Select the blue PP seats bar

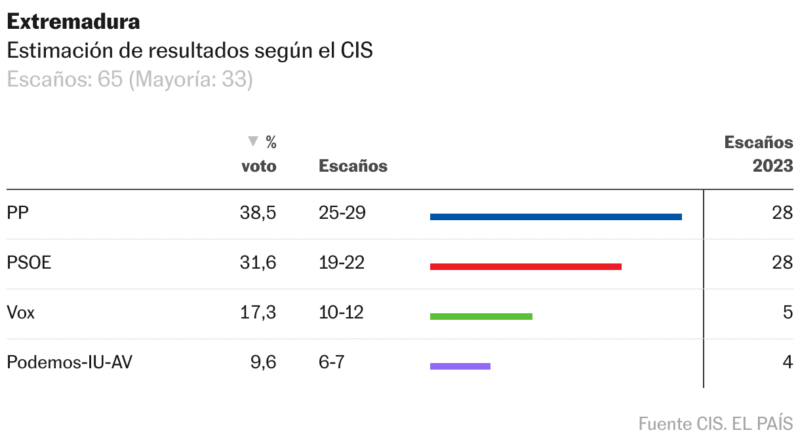coord(555,216)
